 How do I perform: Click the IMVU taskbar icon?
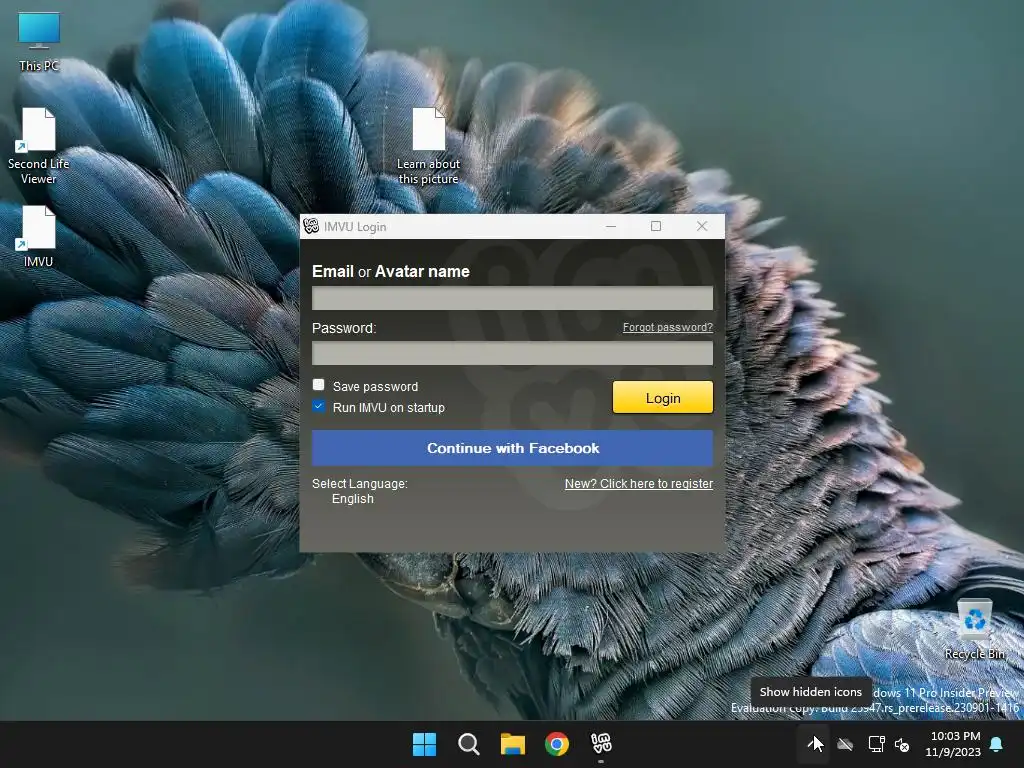click(601, 744)
